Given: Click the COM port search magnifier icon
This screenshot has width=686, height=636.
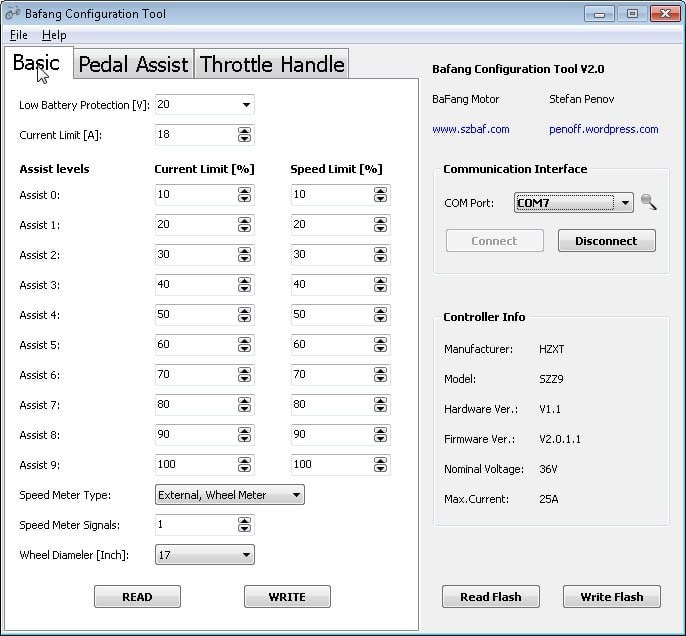Looking at the screenshot, I should [x=648, y=202].
